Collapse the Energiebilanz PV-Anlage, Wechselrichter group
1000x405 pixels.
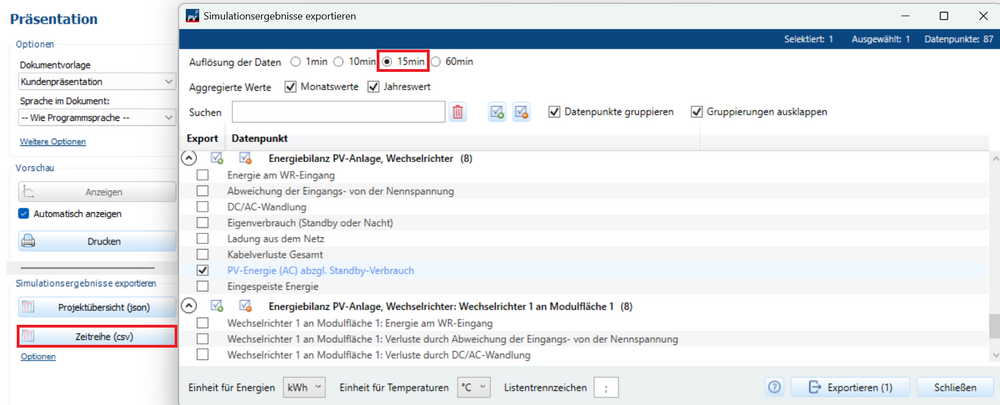(188, 158)
